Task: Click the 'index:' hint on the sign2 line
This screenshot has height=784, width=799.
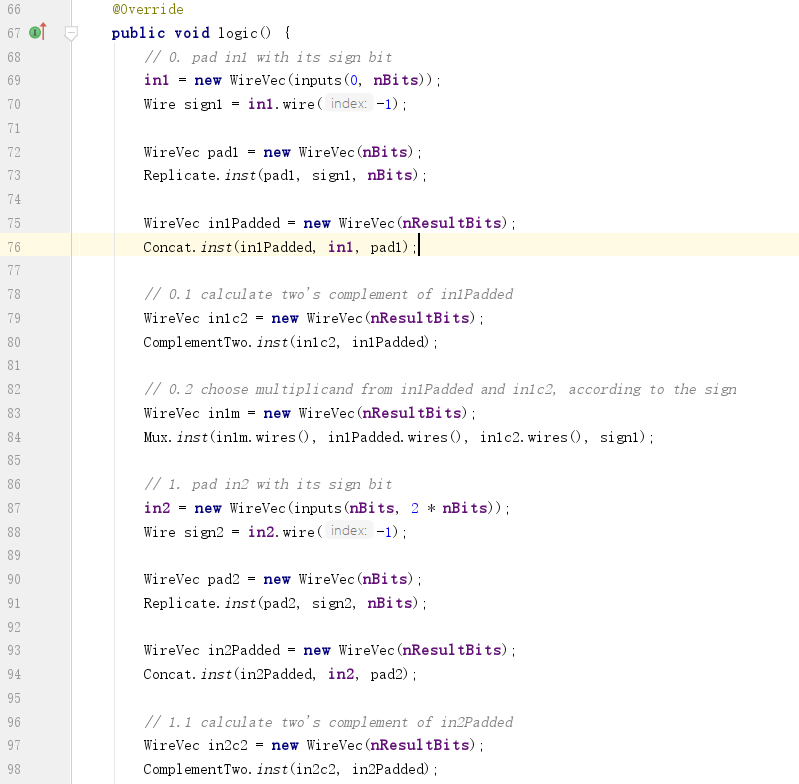Action: [349, 531]
